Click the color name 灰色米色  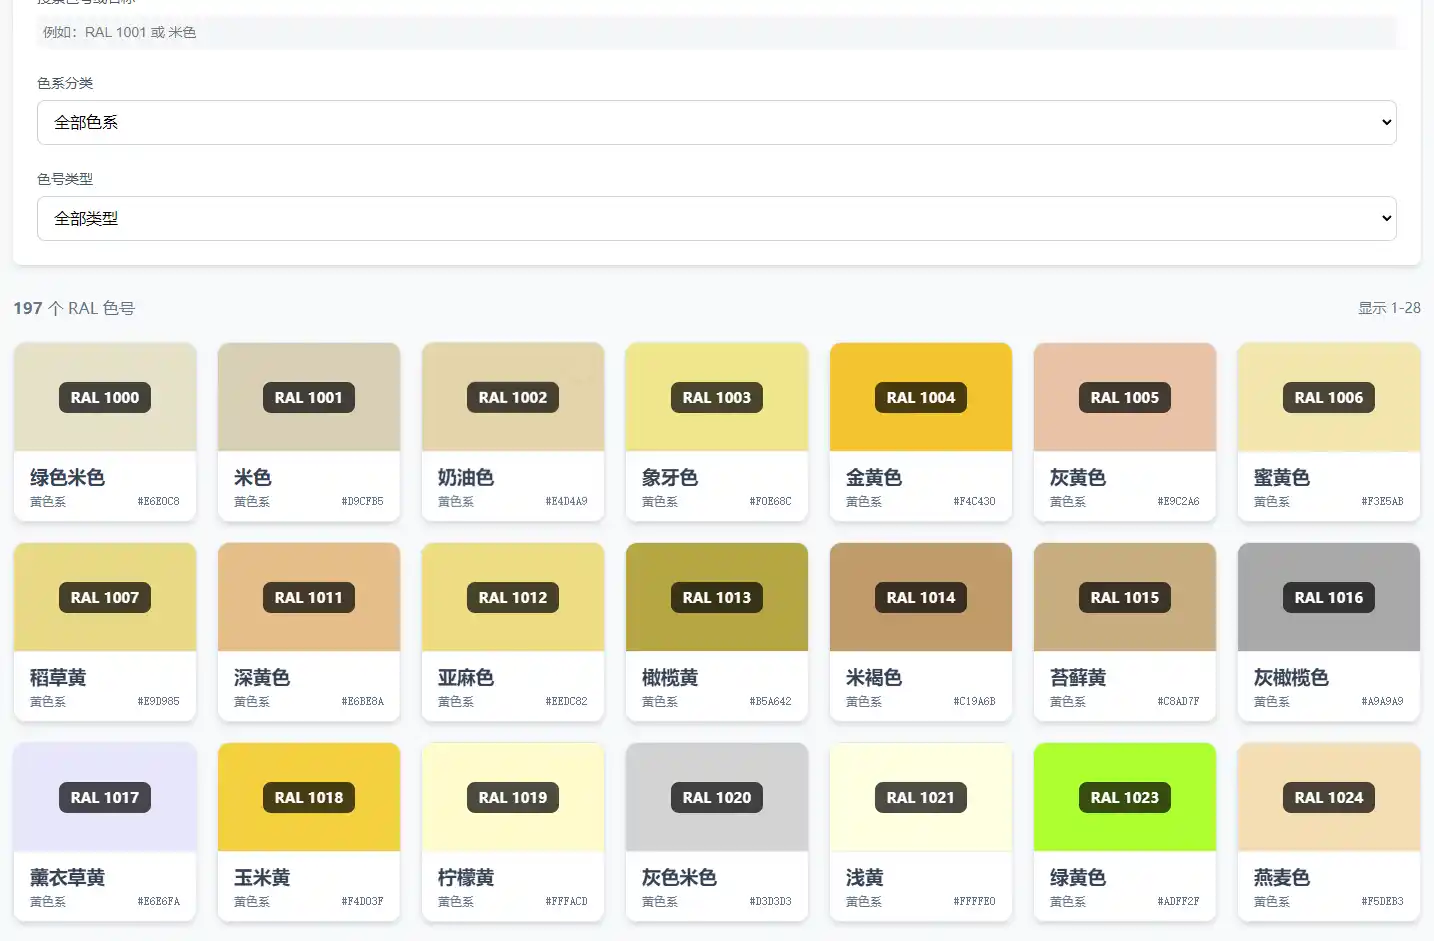[679, 878]
